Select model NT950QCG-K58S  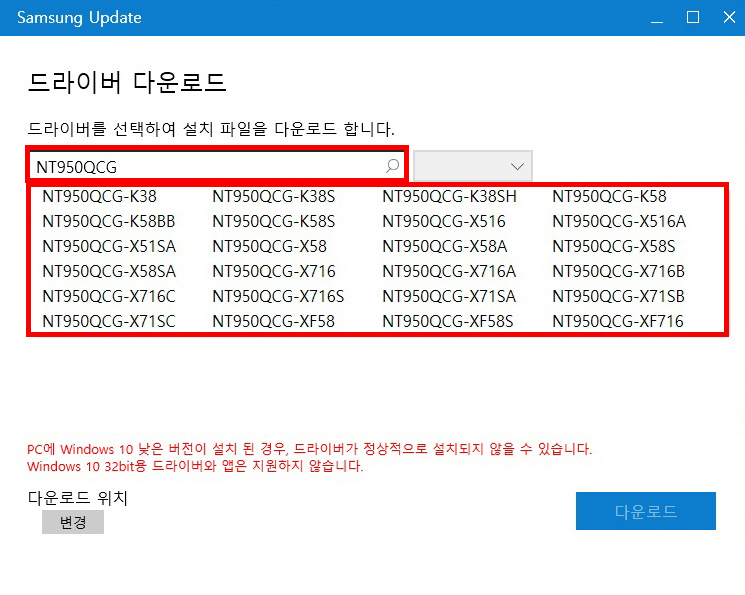274,221
